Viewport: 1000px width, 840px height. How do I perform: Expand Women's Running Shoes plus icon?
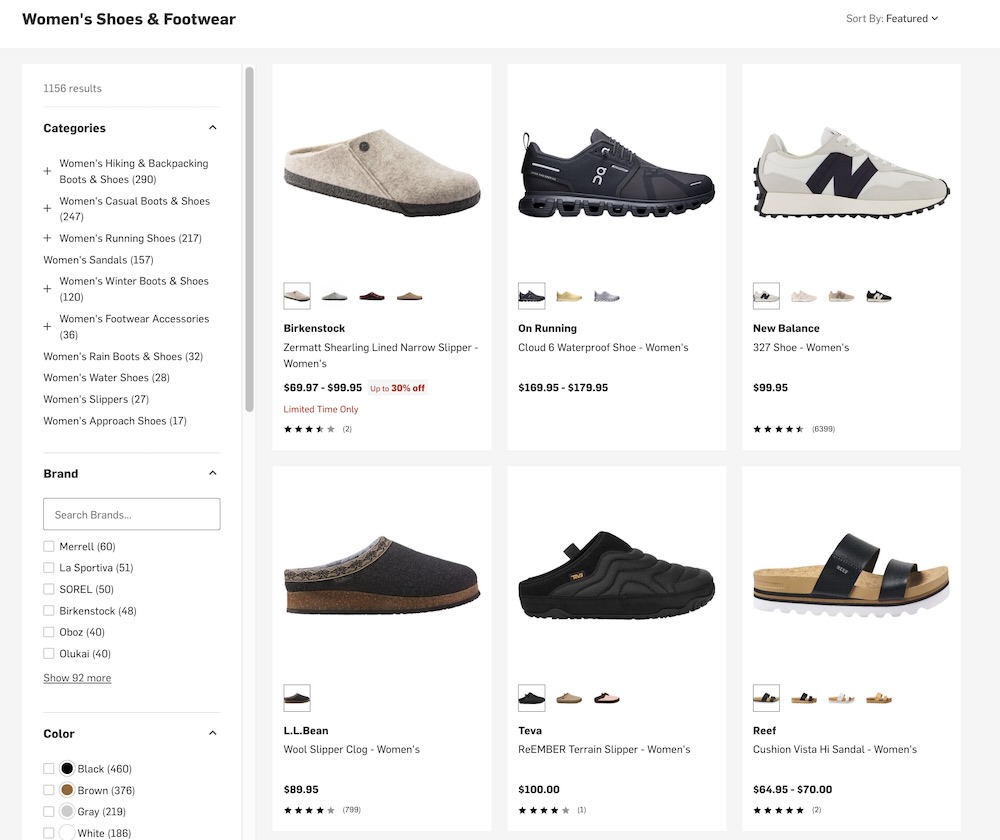click(x=47, y=238)
